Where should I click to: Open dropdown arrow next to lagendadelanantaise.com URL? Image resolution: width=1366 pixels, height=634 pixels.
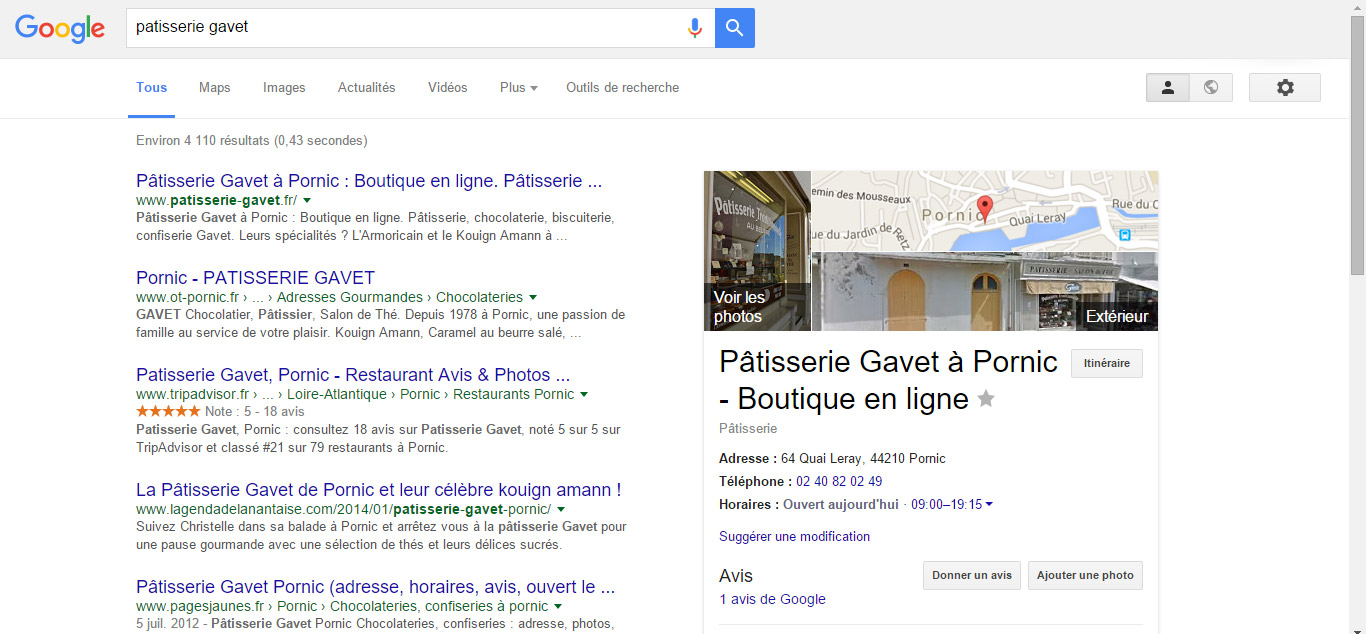pyautogui.click(x=560, y=509)
